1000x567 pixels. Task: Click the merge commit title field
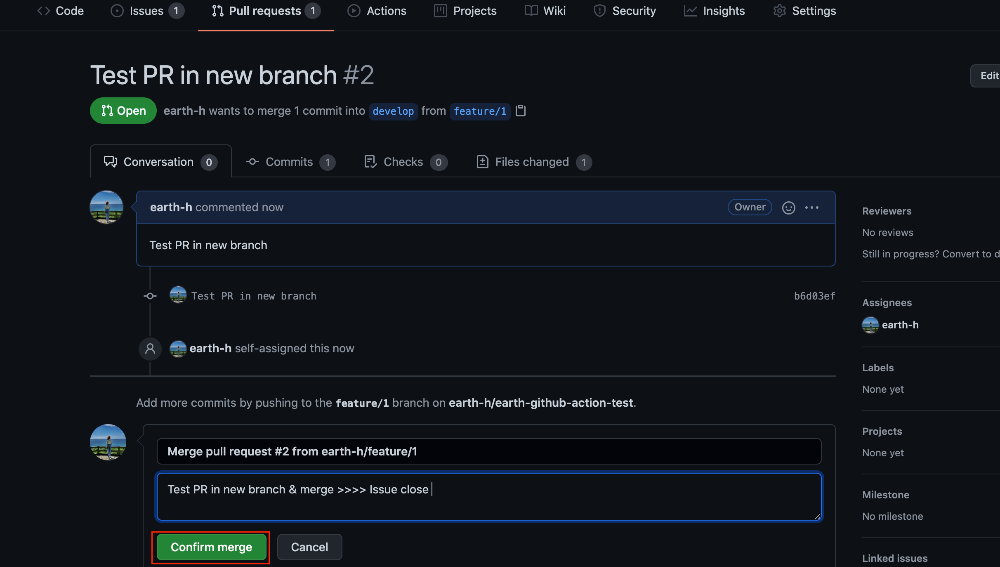(489, 452)
